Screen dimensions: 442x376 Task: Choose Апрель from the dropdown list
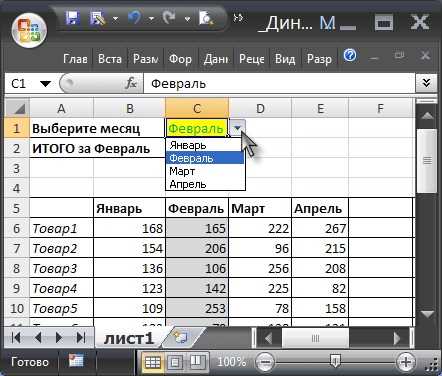pyautogui.click(x=205, y=184)
